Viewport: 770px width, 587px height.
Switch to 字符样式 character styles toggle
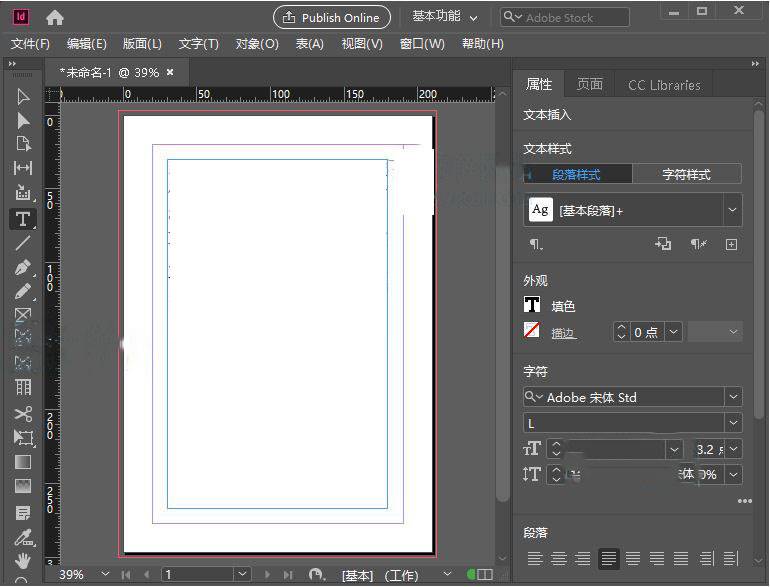click(687, 174)
